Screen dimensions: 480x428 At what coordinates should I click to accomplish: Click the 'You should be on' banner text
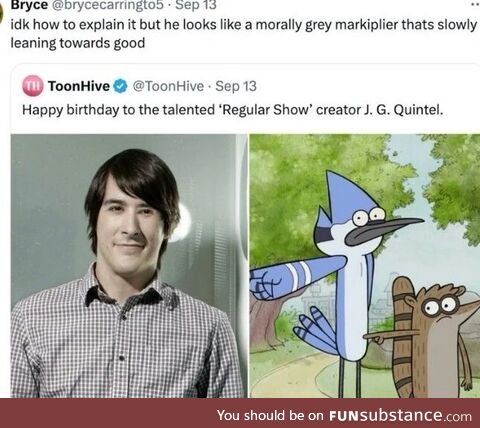coord(270,415)
